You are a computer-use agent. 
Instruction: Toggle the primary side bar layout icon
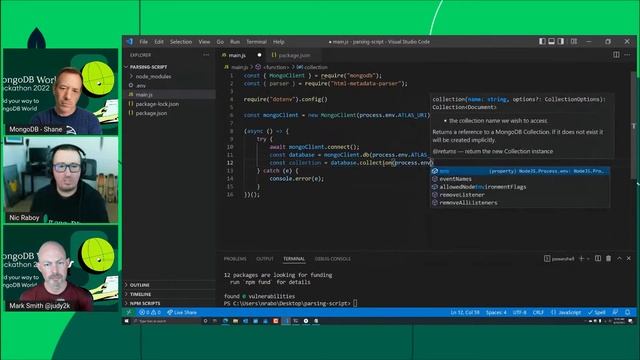coord(542,41)
